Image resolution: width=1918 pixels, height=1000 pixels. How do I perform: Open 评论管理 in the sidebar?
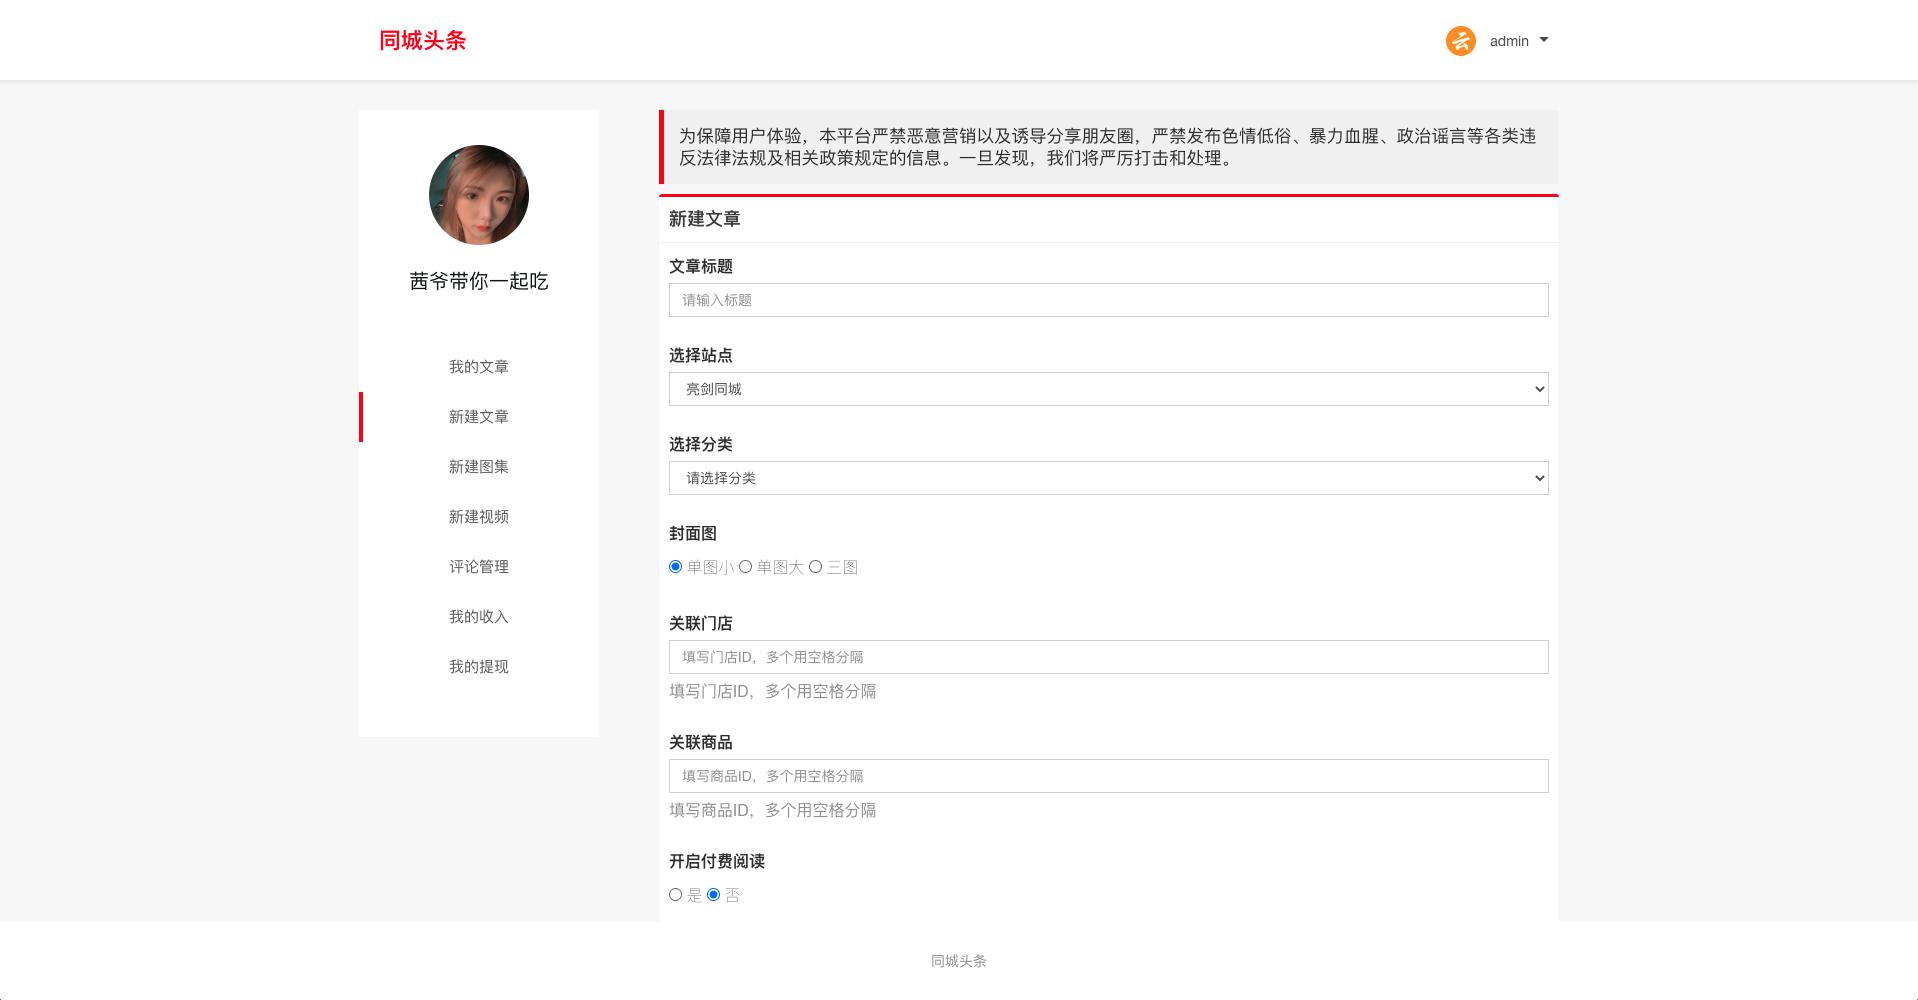coord(478,567)
